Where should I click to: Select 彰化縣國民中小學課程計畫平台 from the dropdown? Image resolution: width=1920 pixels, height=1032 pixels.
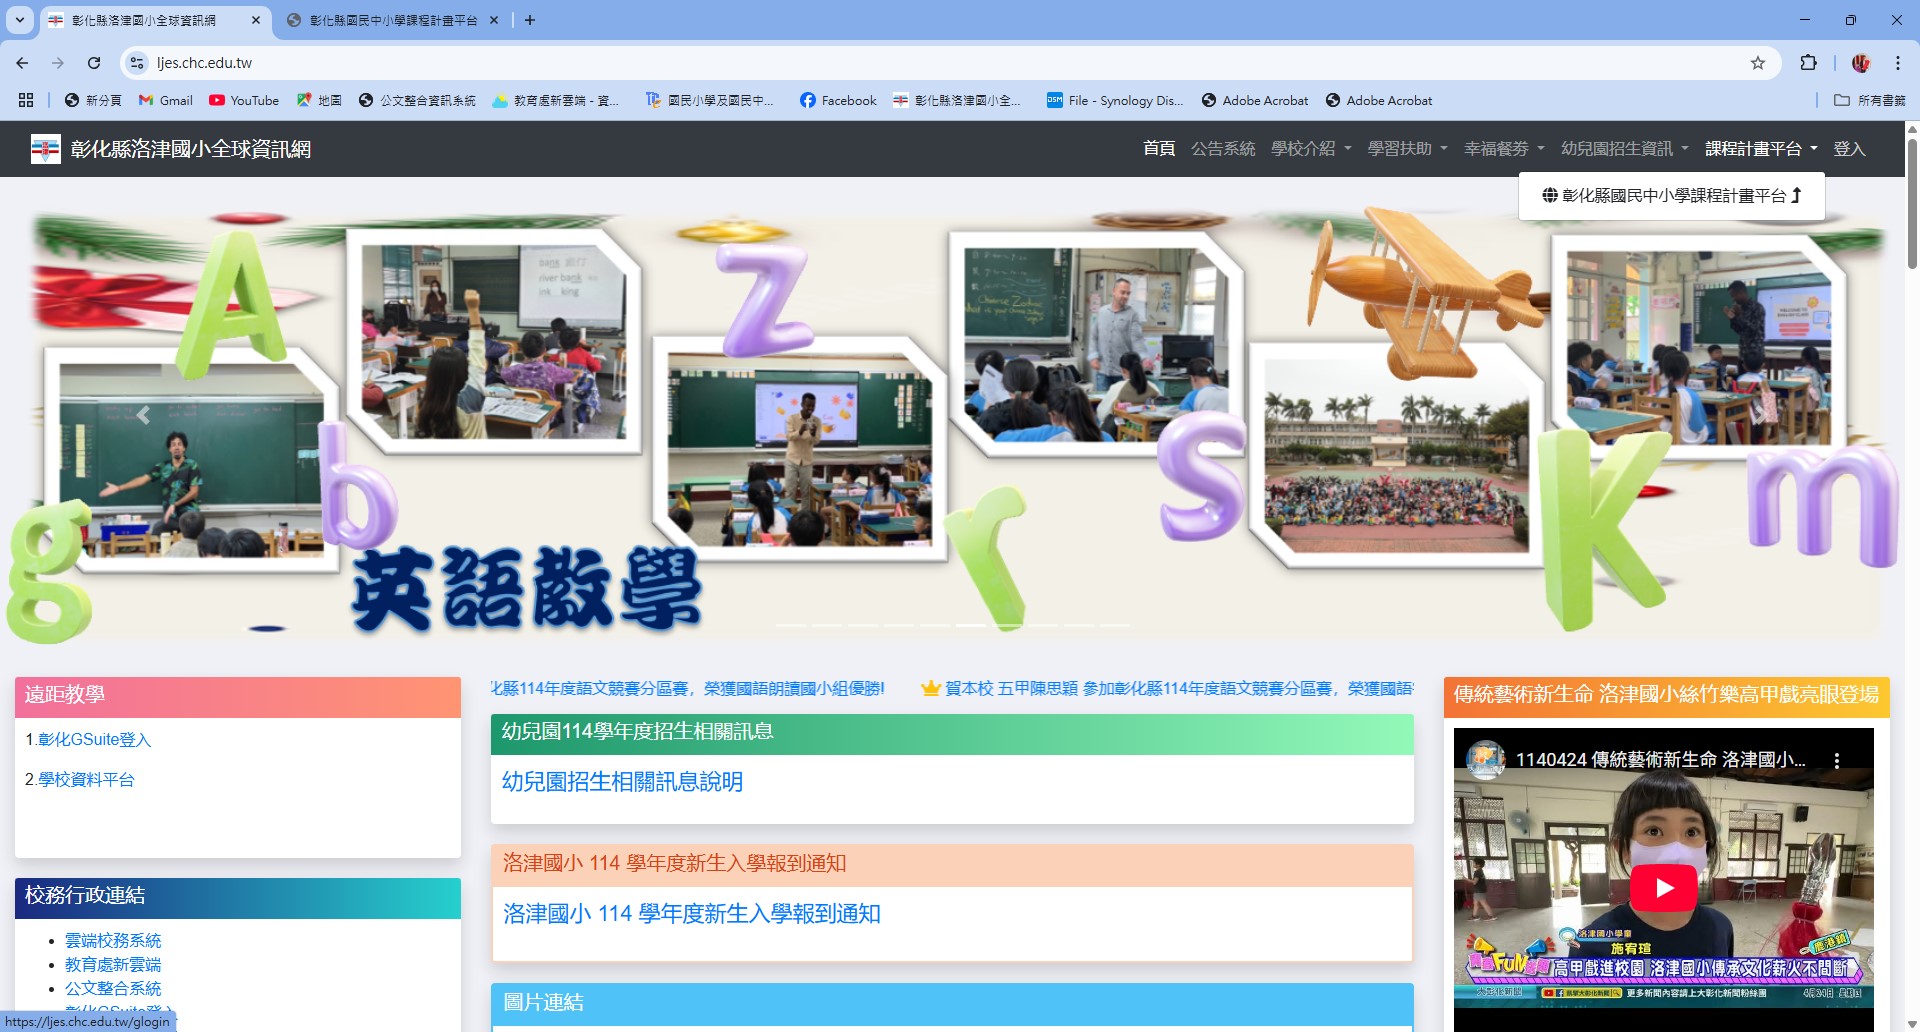(x=1671, y=196)
